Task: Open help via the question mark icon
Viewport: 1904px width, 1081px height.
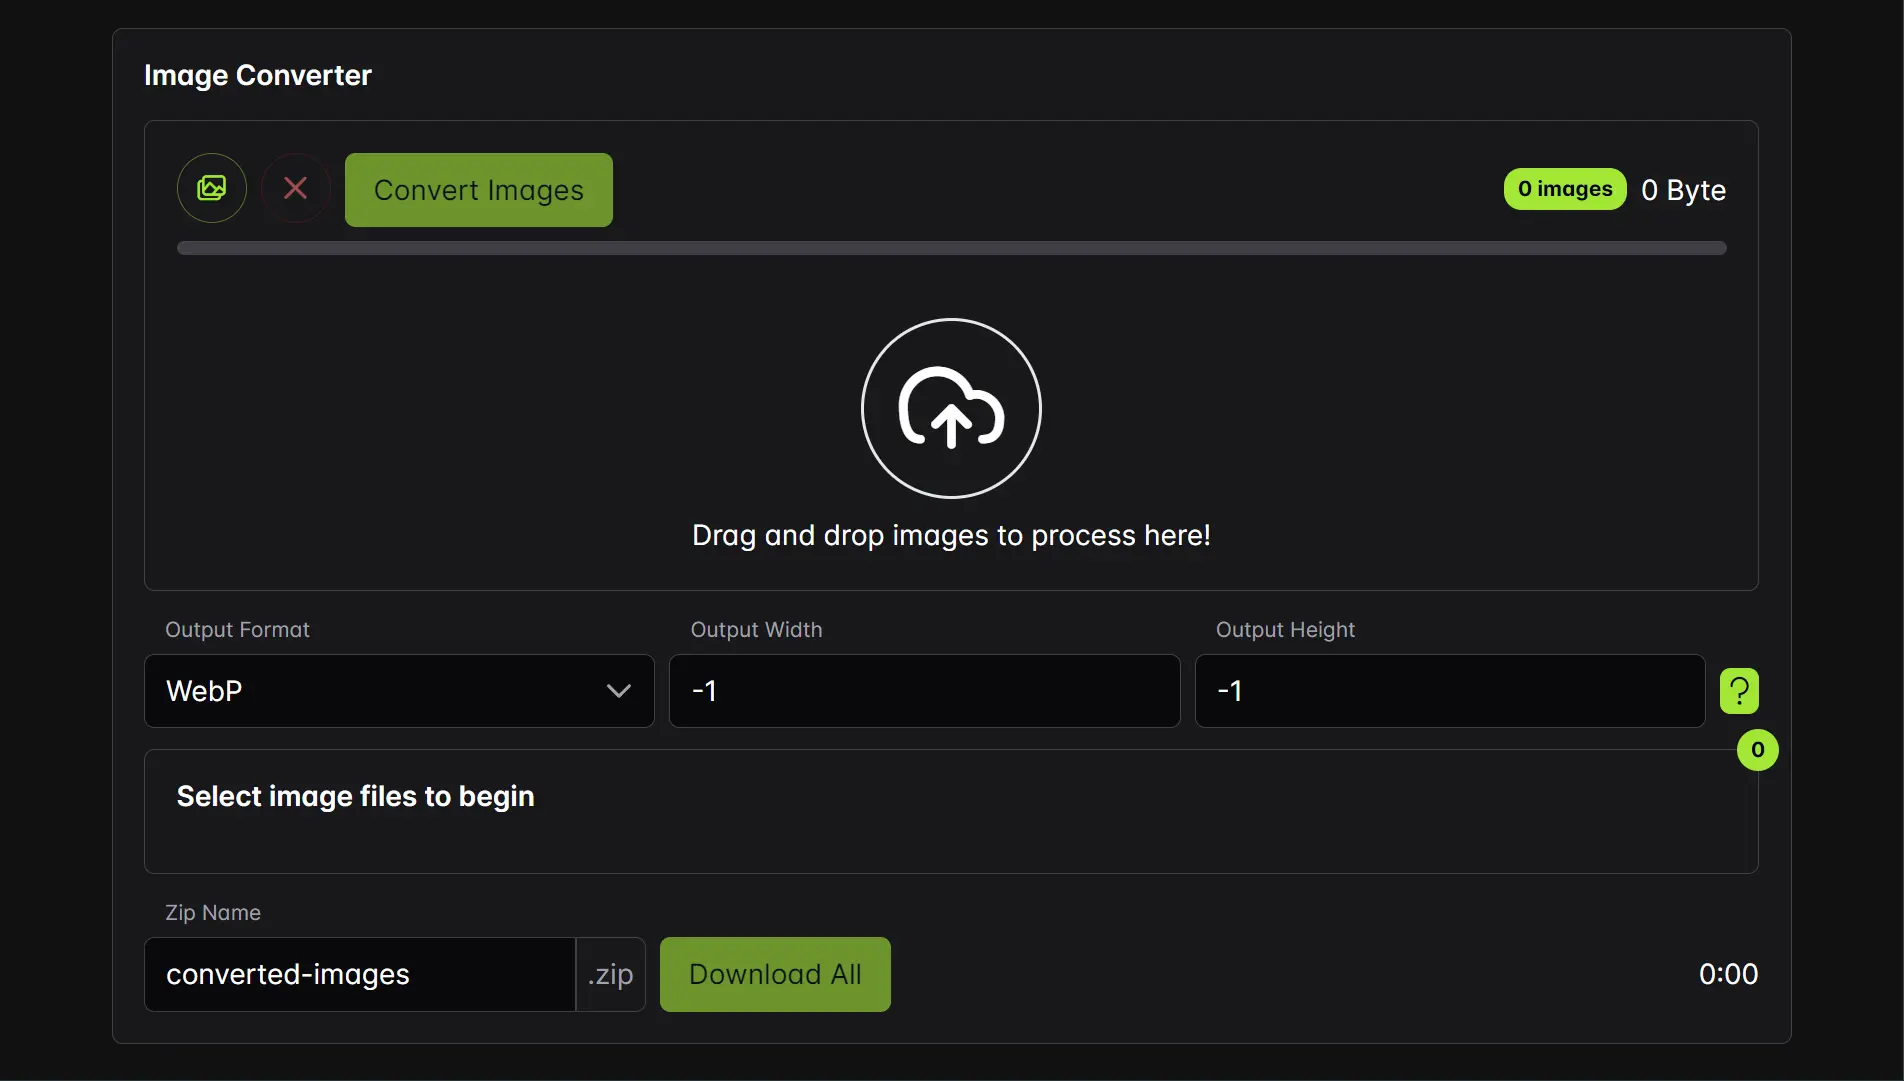Action: coord(1738,690)
